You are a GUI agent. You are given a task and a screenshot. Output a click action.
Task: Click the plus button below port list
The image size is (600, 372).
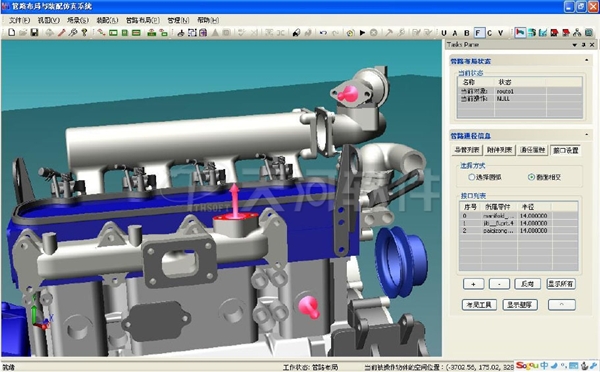pyautogui.click(x=474, y=284)
